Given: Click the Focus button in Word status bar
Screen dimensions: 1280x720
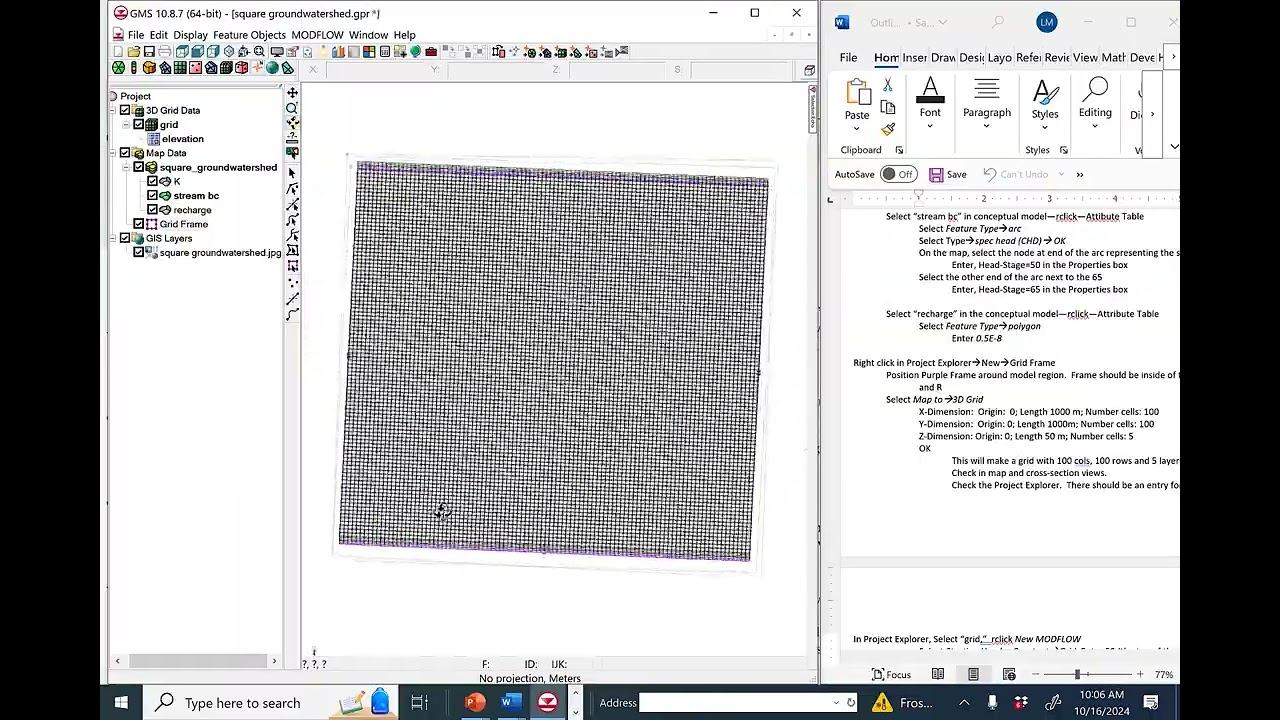Looking at the screenshot, I should pos(891,675).
